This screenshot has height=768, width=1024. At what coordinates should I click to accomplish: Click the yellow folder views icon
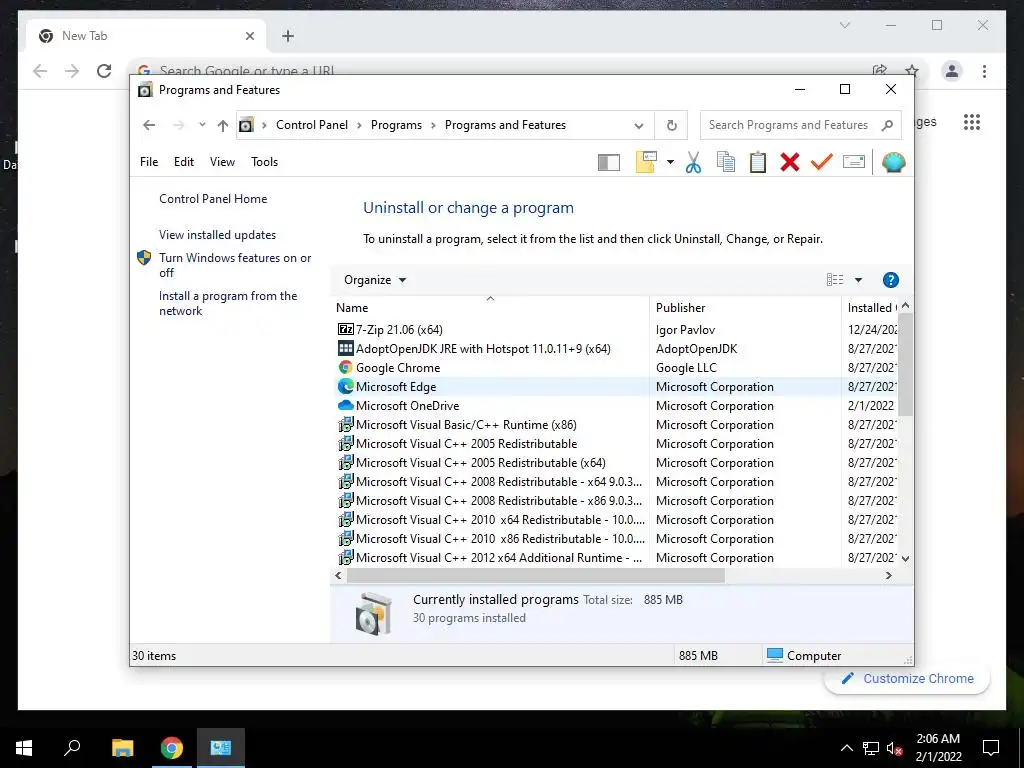coord(646,162)
